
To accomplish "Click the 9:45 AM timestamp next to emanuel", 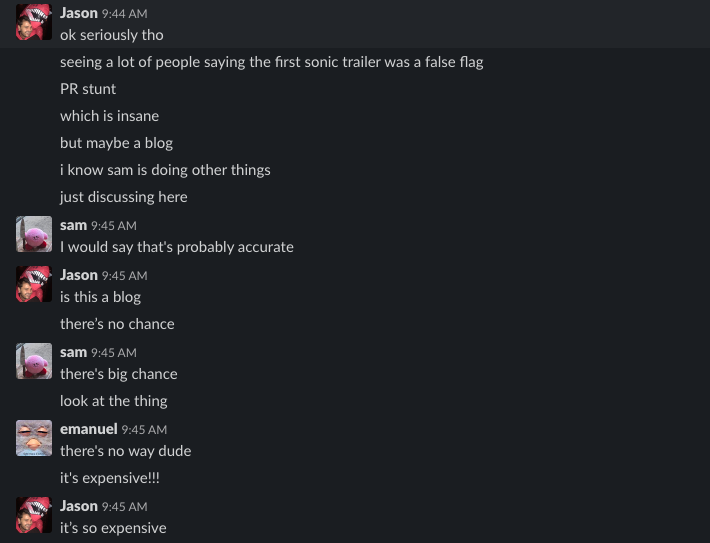I will [144, 429].
